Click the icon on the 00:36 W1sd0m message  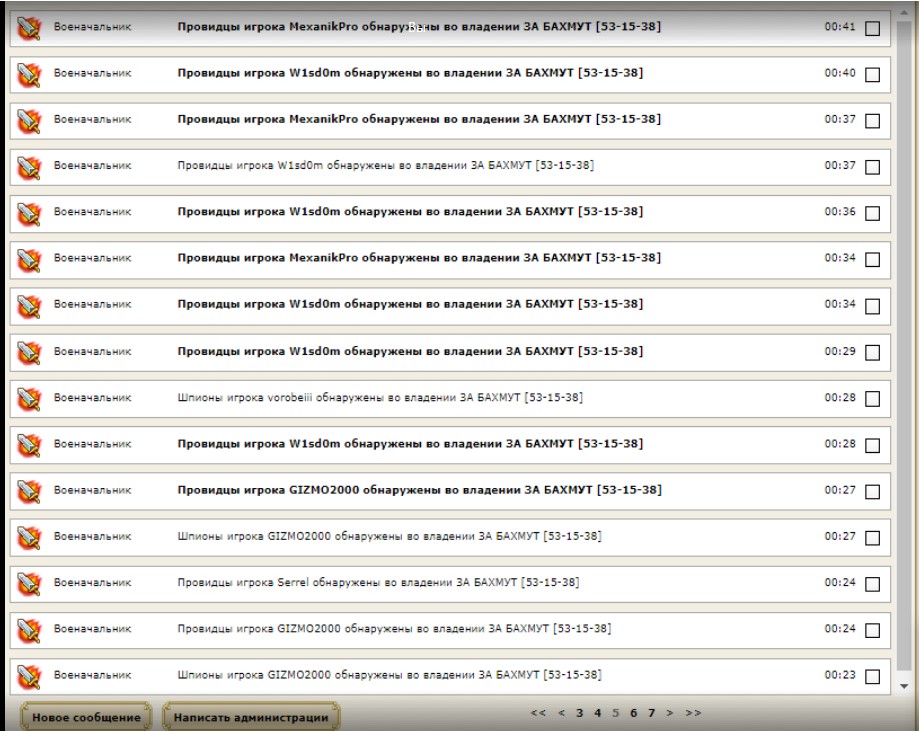tap(29, 212)
